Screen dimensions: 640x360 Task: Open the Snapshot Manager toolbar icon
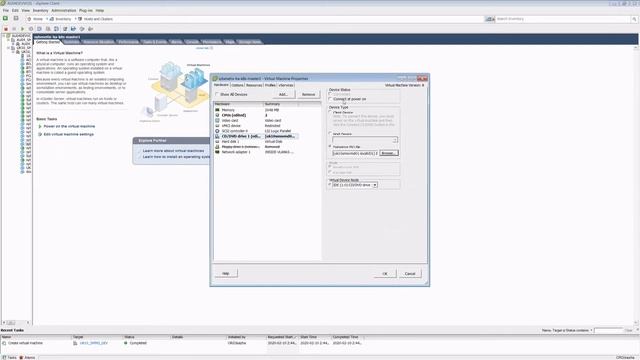(56, 29)
